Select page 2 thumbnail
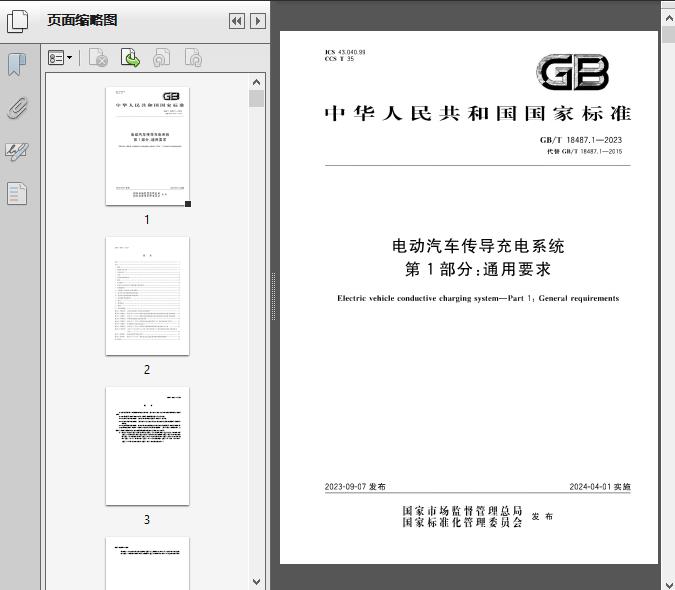675x590 pixels. pyautogui.click(x=147, y=296)
